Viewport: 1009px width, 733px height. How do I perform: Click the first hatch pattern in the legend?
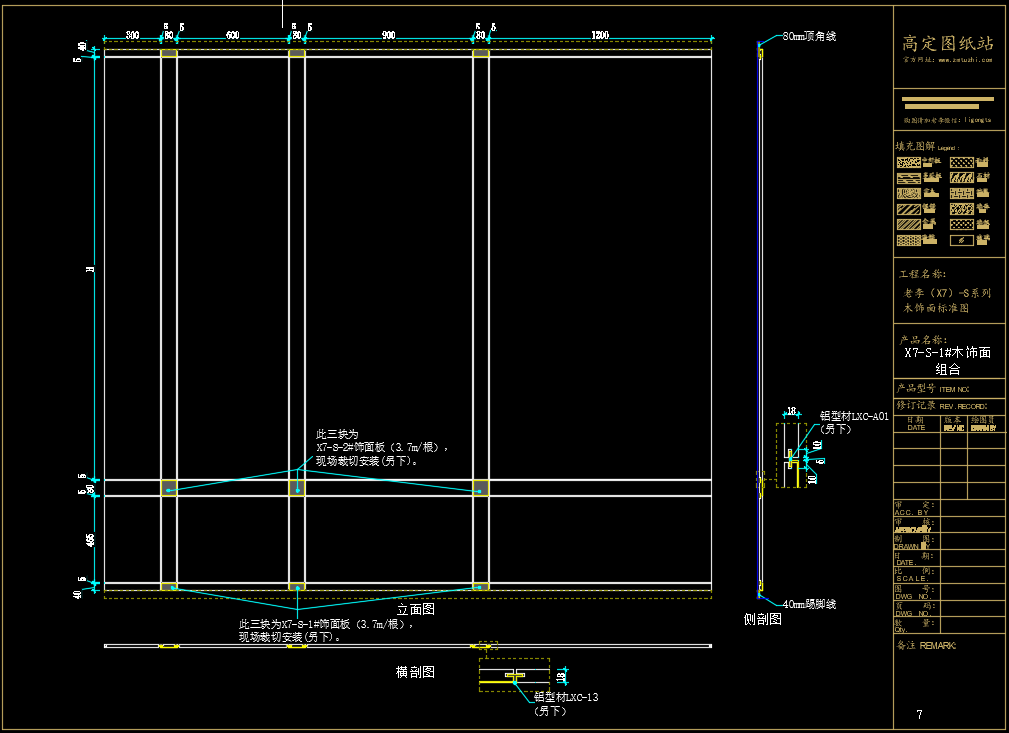tap(908, 161)
